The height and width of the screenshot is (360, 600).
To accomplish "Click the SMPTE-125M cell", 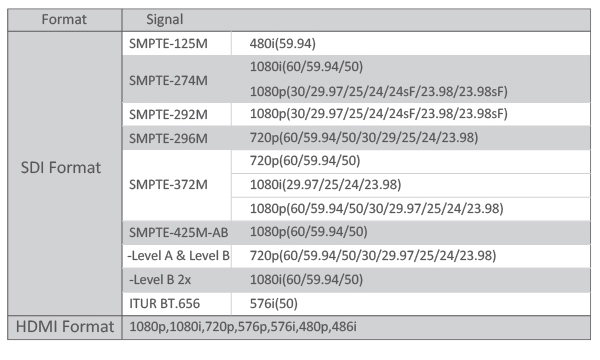I will pos(177,44).
